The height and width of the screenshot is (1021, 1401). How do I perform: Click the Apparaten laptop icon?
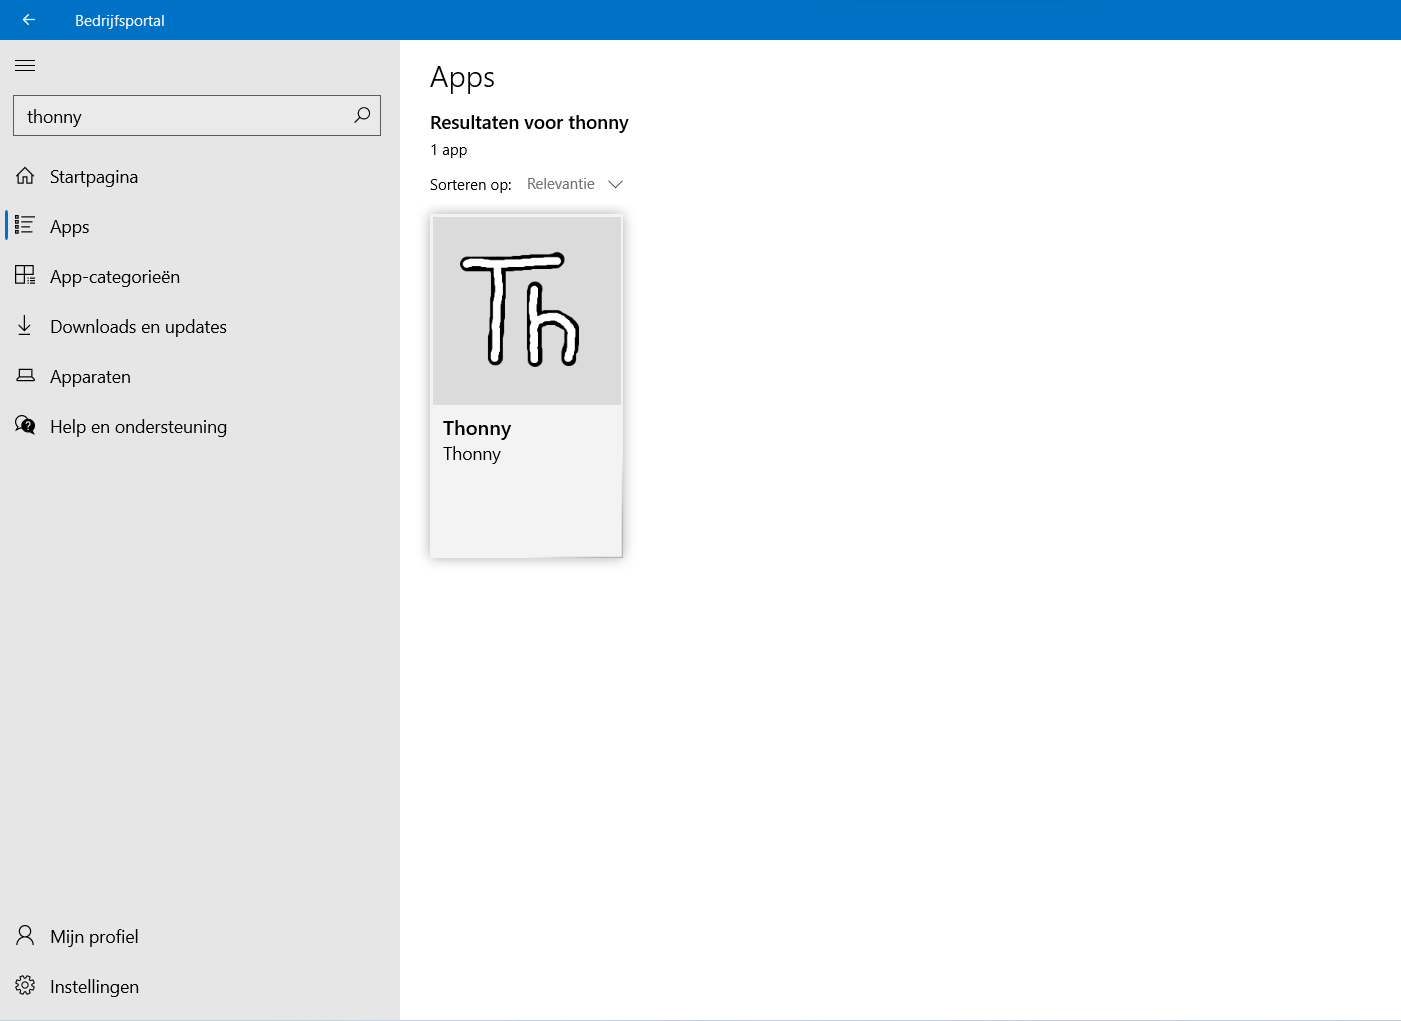[x=25, y=375]
